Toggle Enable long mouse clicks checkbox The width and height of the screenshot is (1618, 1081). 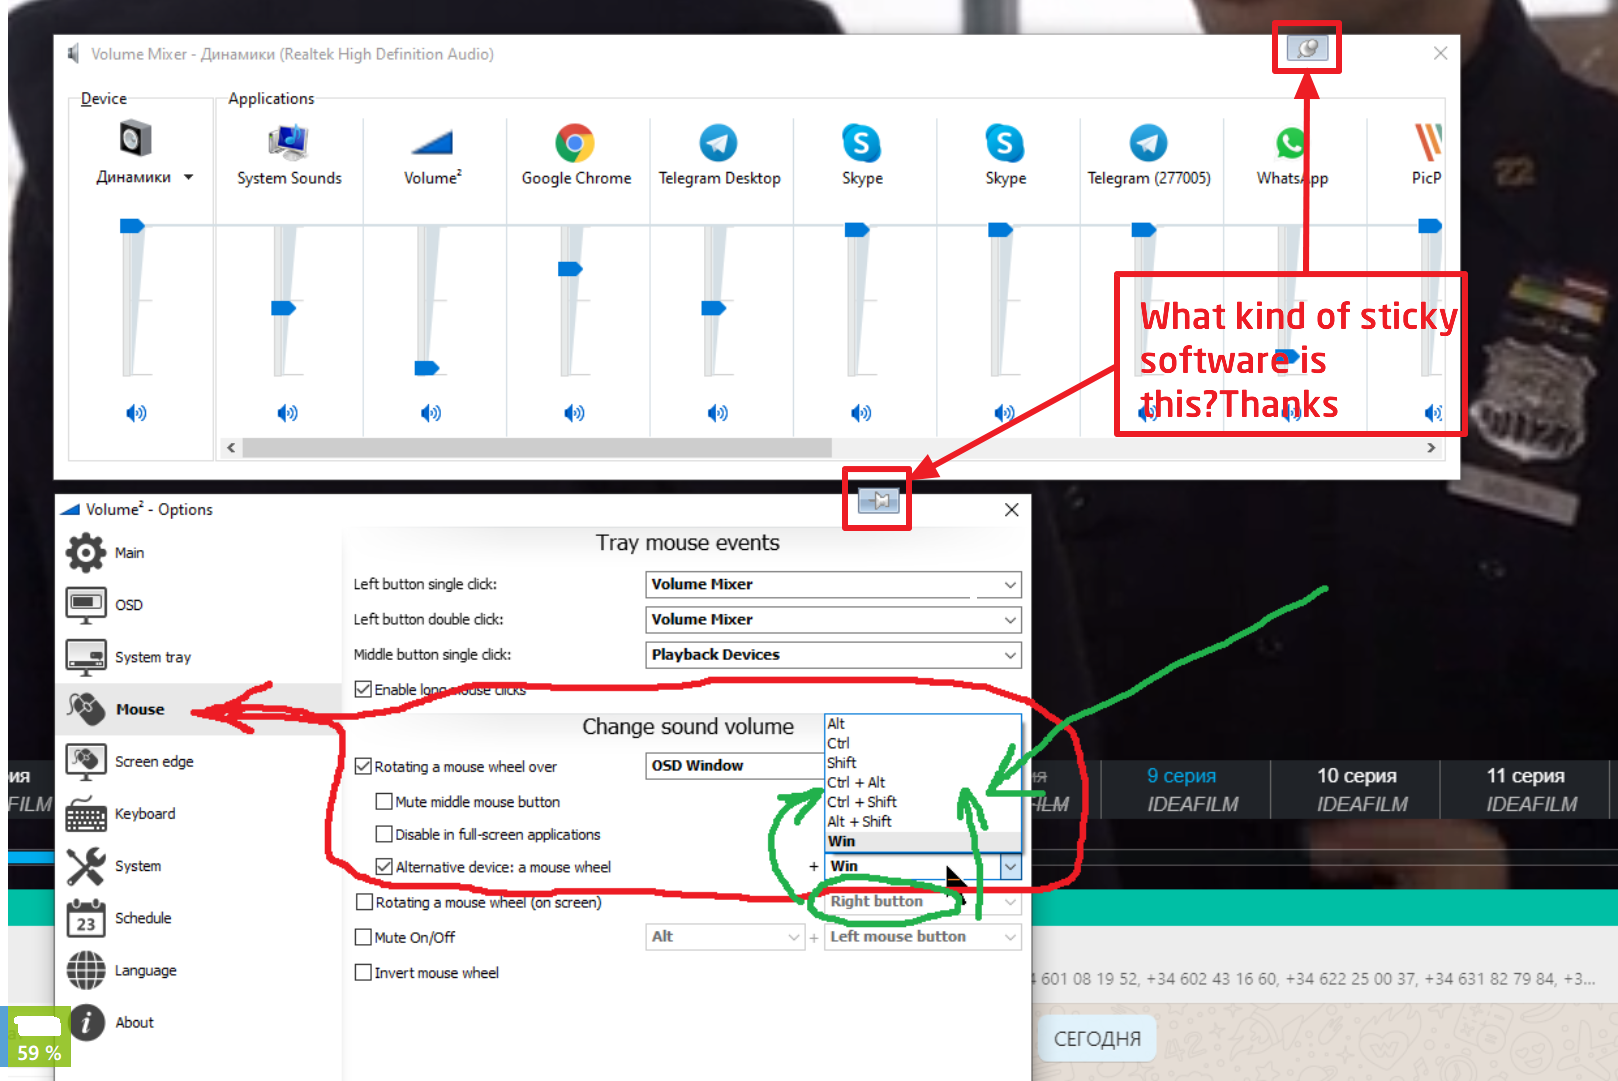pyautogui.click(x=364, y=689)
